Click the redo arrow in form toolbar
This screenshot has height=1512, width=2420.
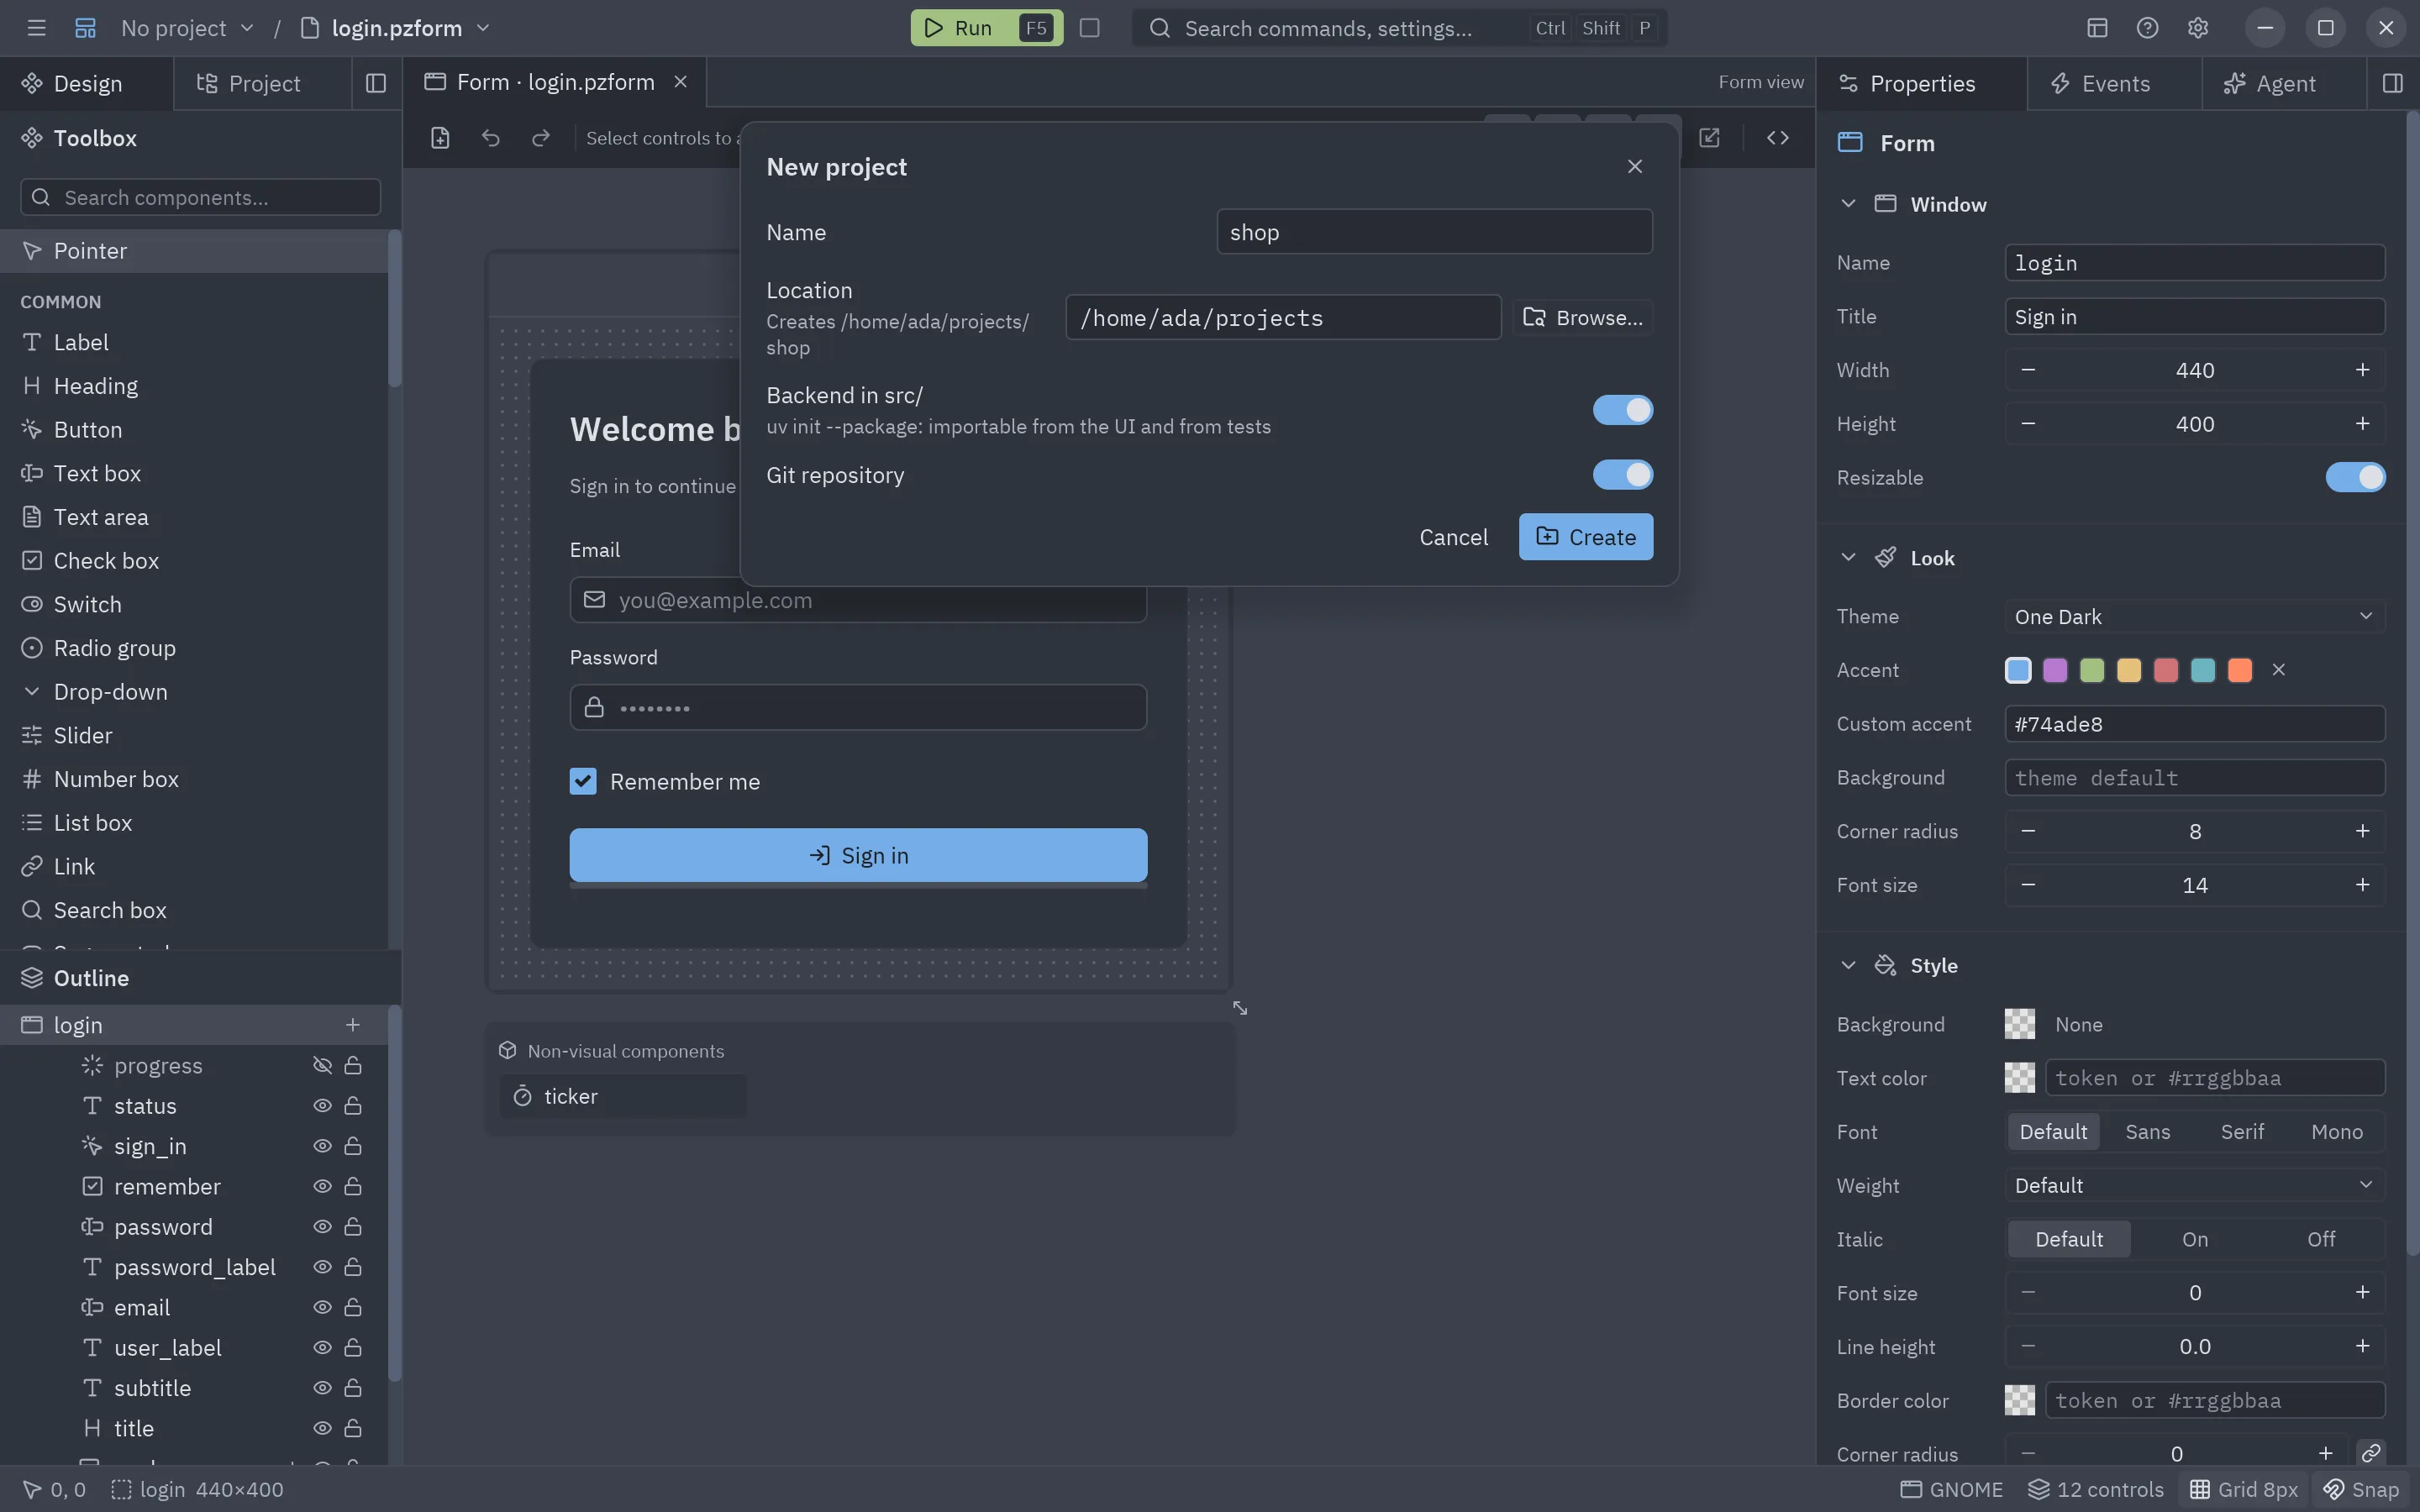click(540, 138)
